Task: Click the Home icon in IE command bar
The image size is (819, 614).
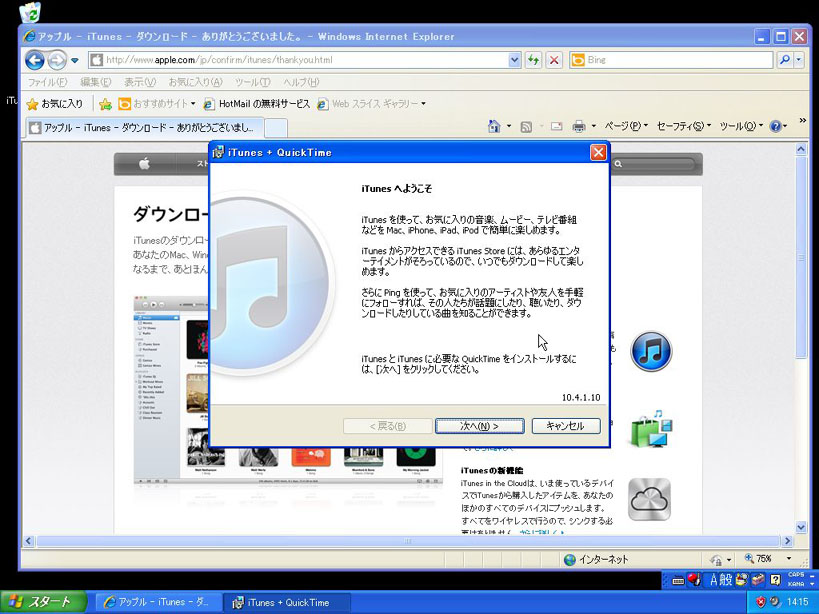Action: point(494,126)
